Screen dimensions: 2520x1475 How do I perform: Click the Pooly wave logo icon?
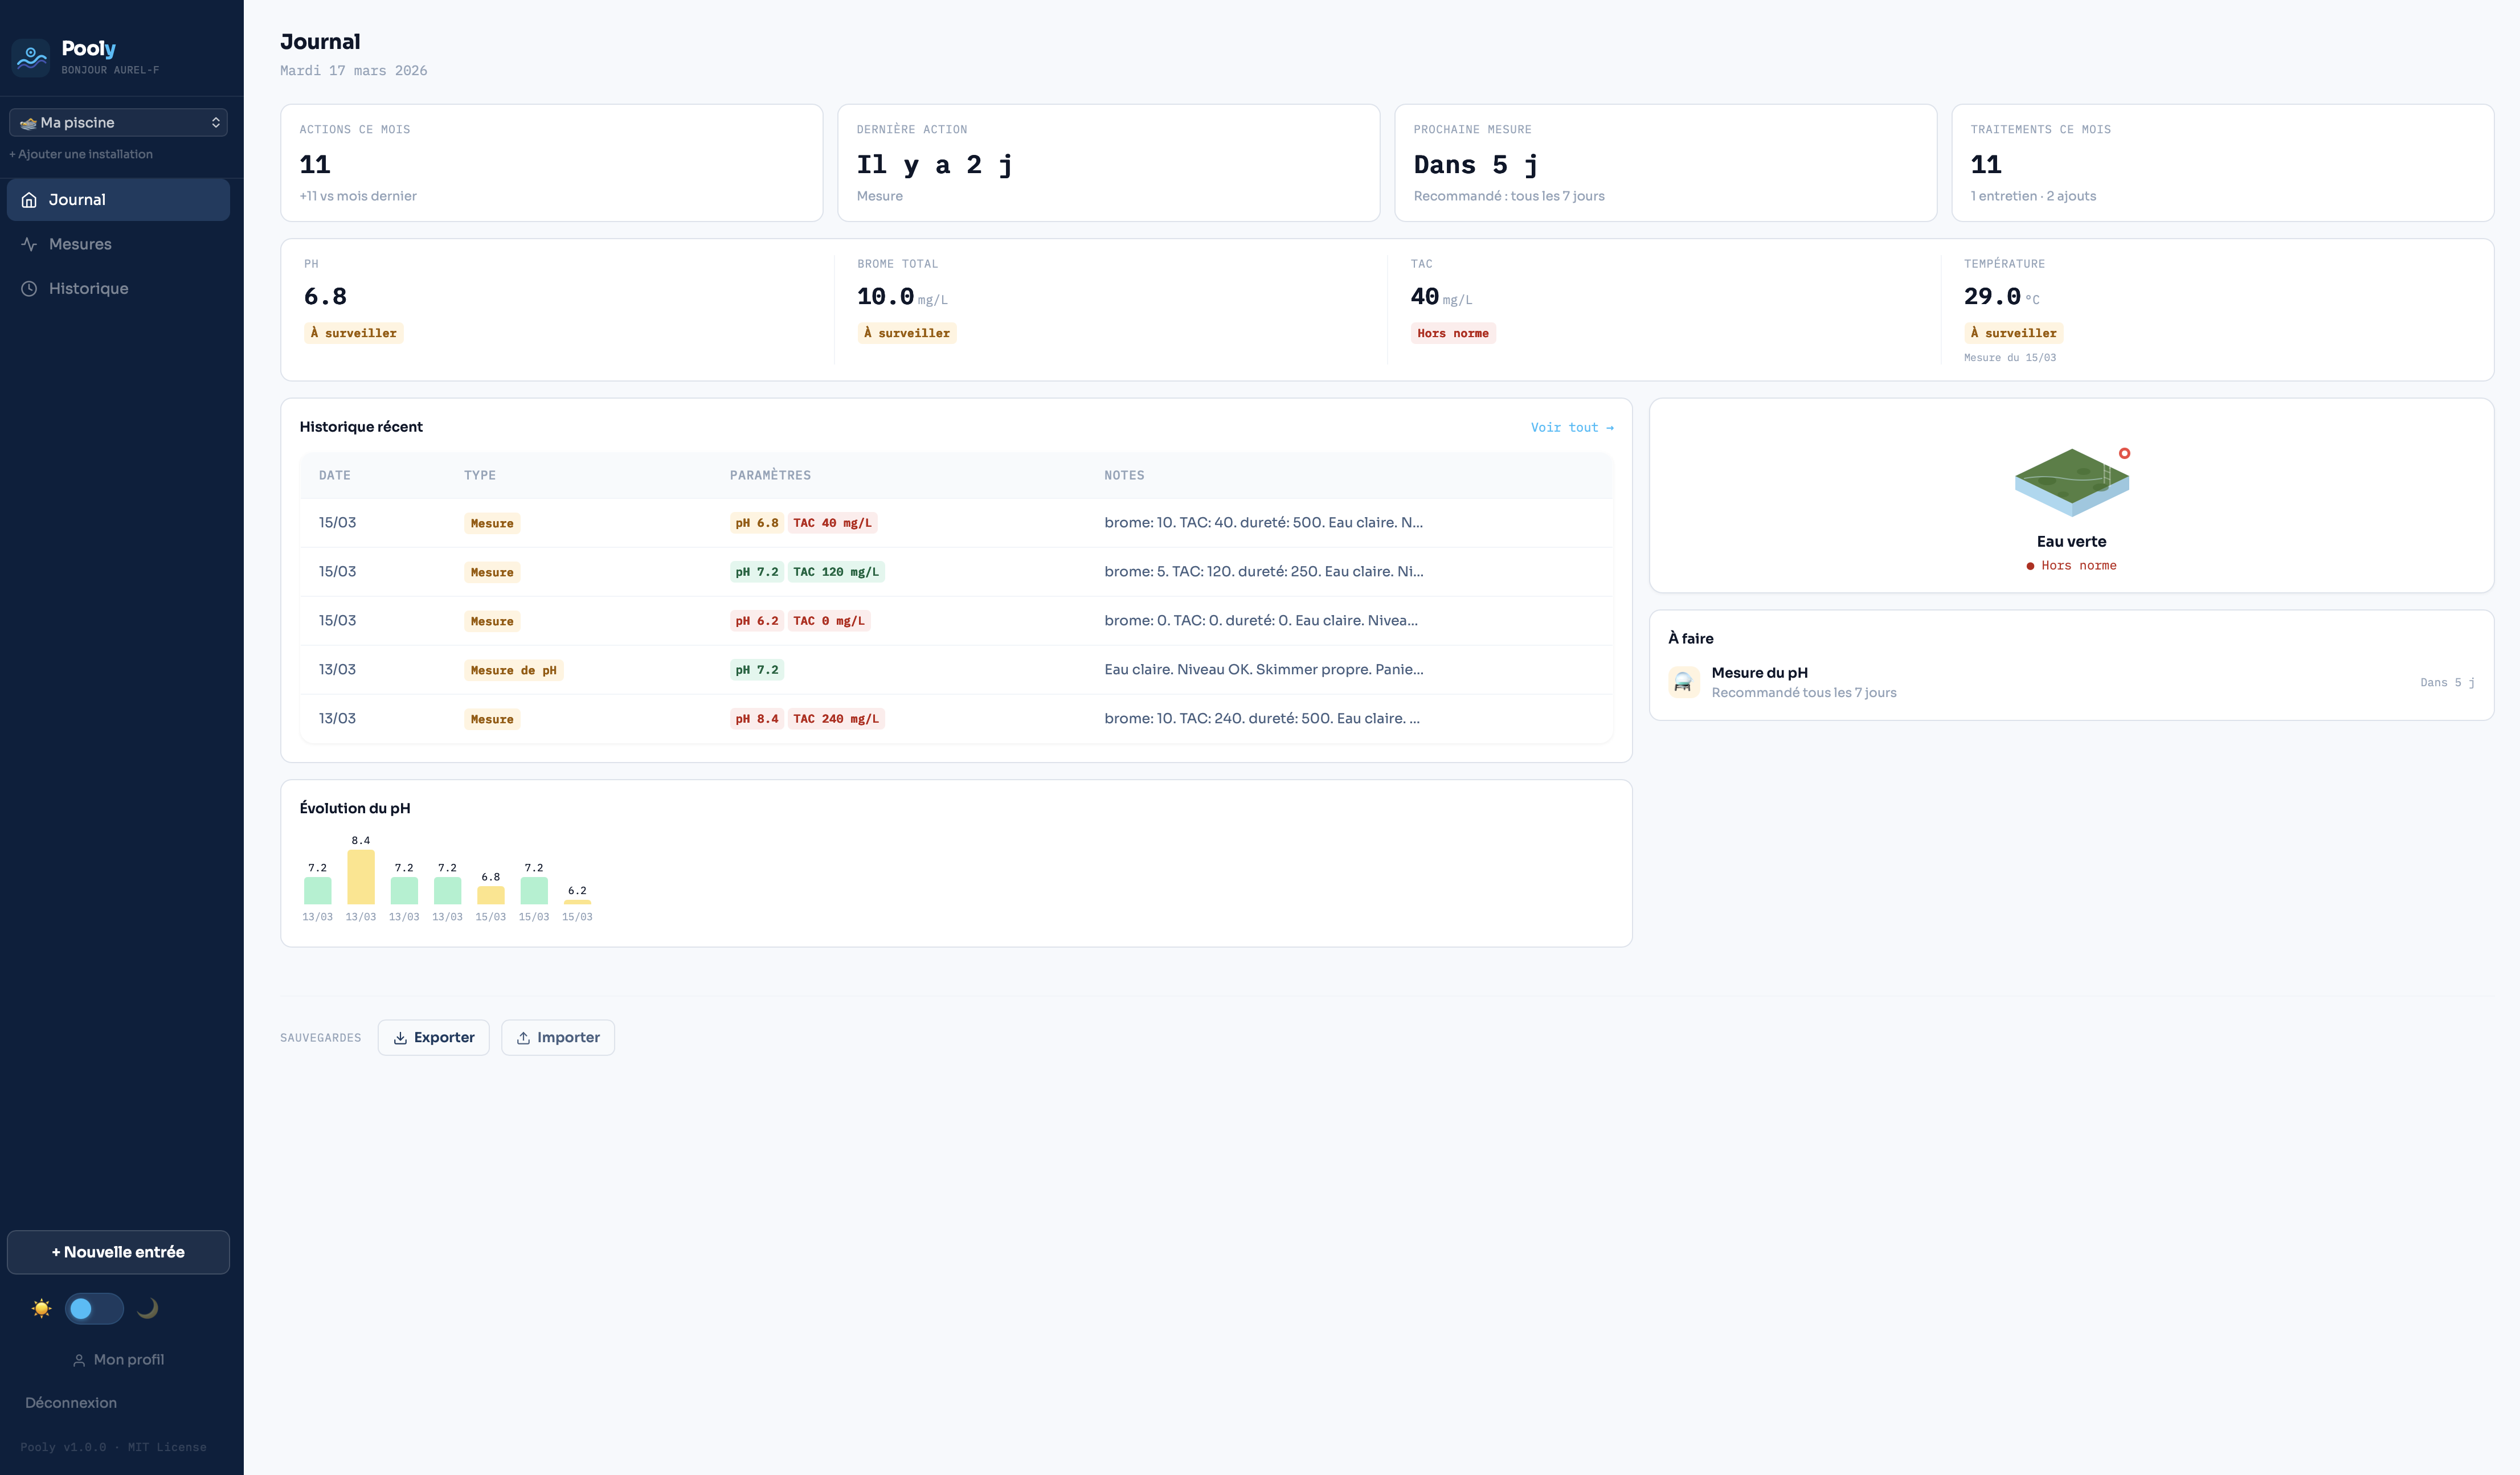click(x=30, y=57)
